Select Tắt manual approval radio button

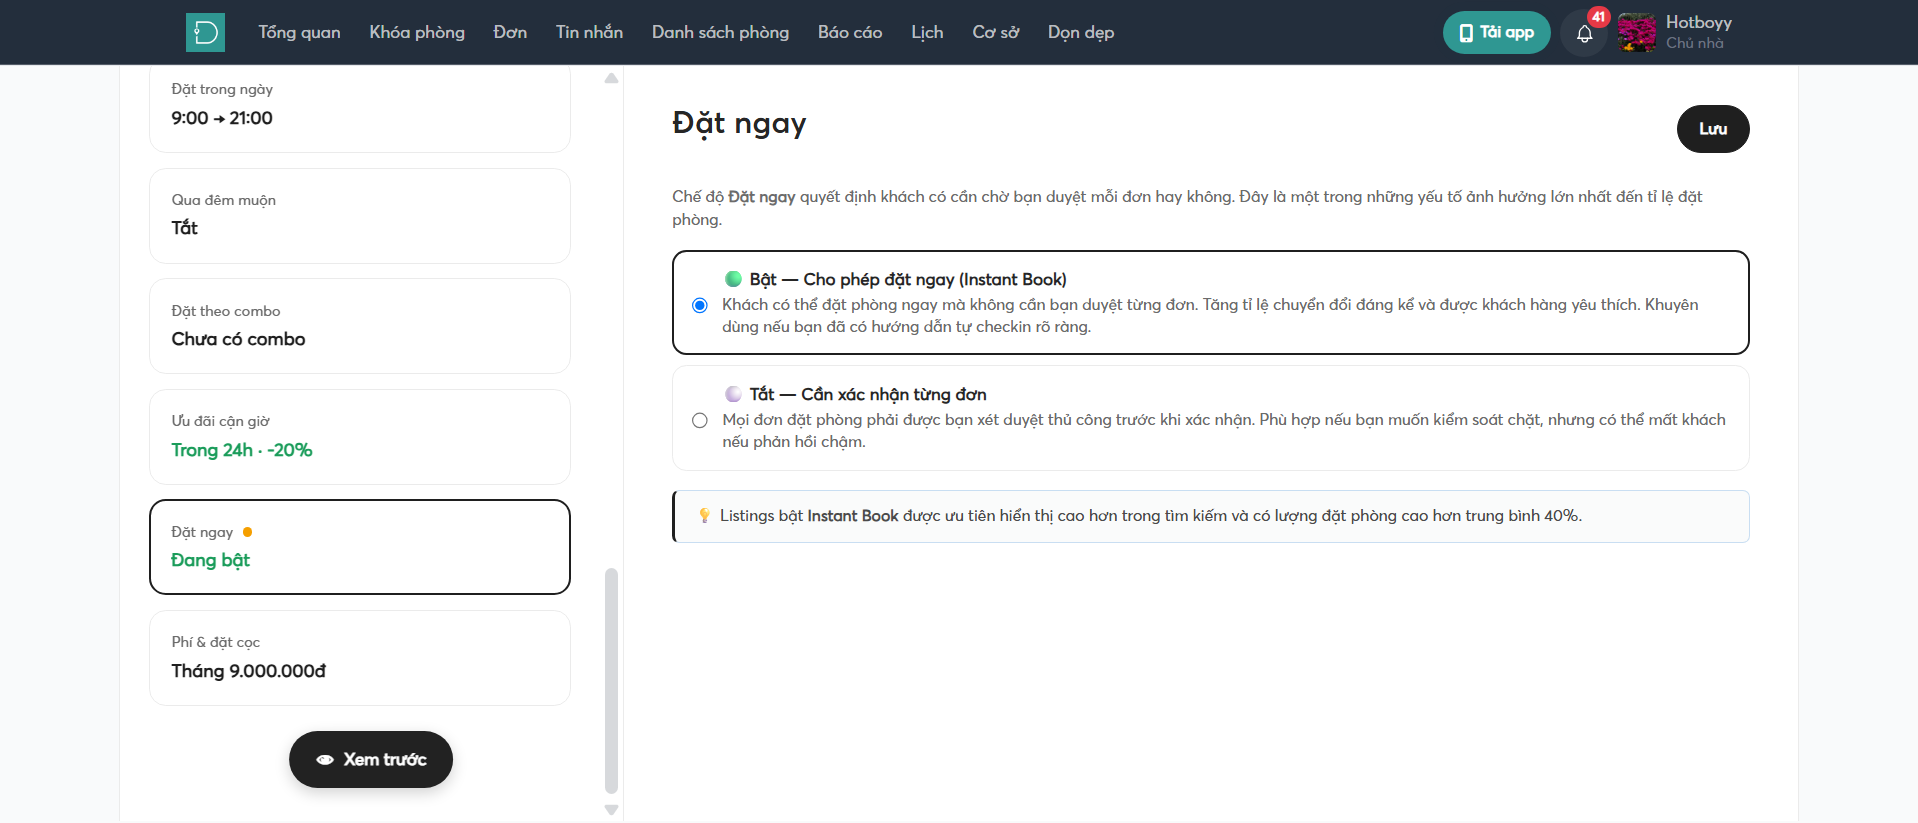tap(700, 420)
